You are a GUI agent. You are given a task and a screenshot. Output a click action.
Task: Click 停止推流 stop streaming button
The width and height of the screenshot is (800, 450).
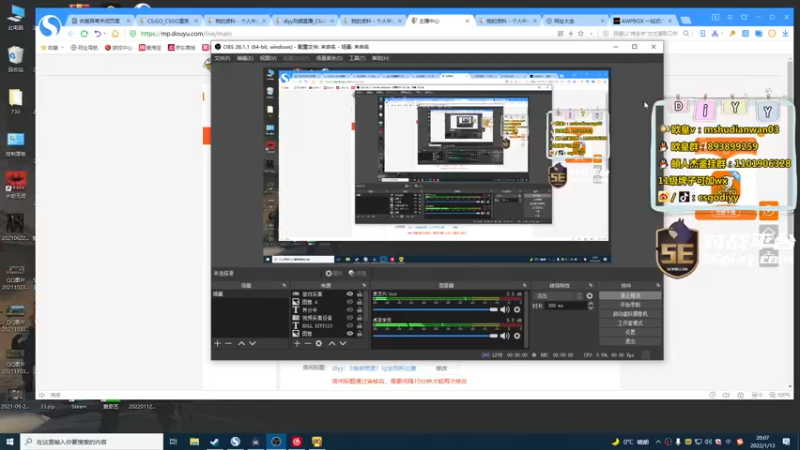pyautogui.click(x=630, y=295)
